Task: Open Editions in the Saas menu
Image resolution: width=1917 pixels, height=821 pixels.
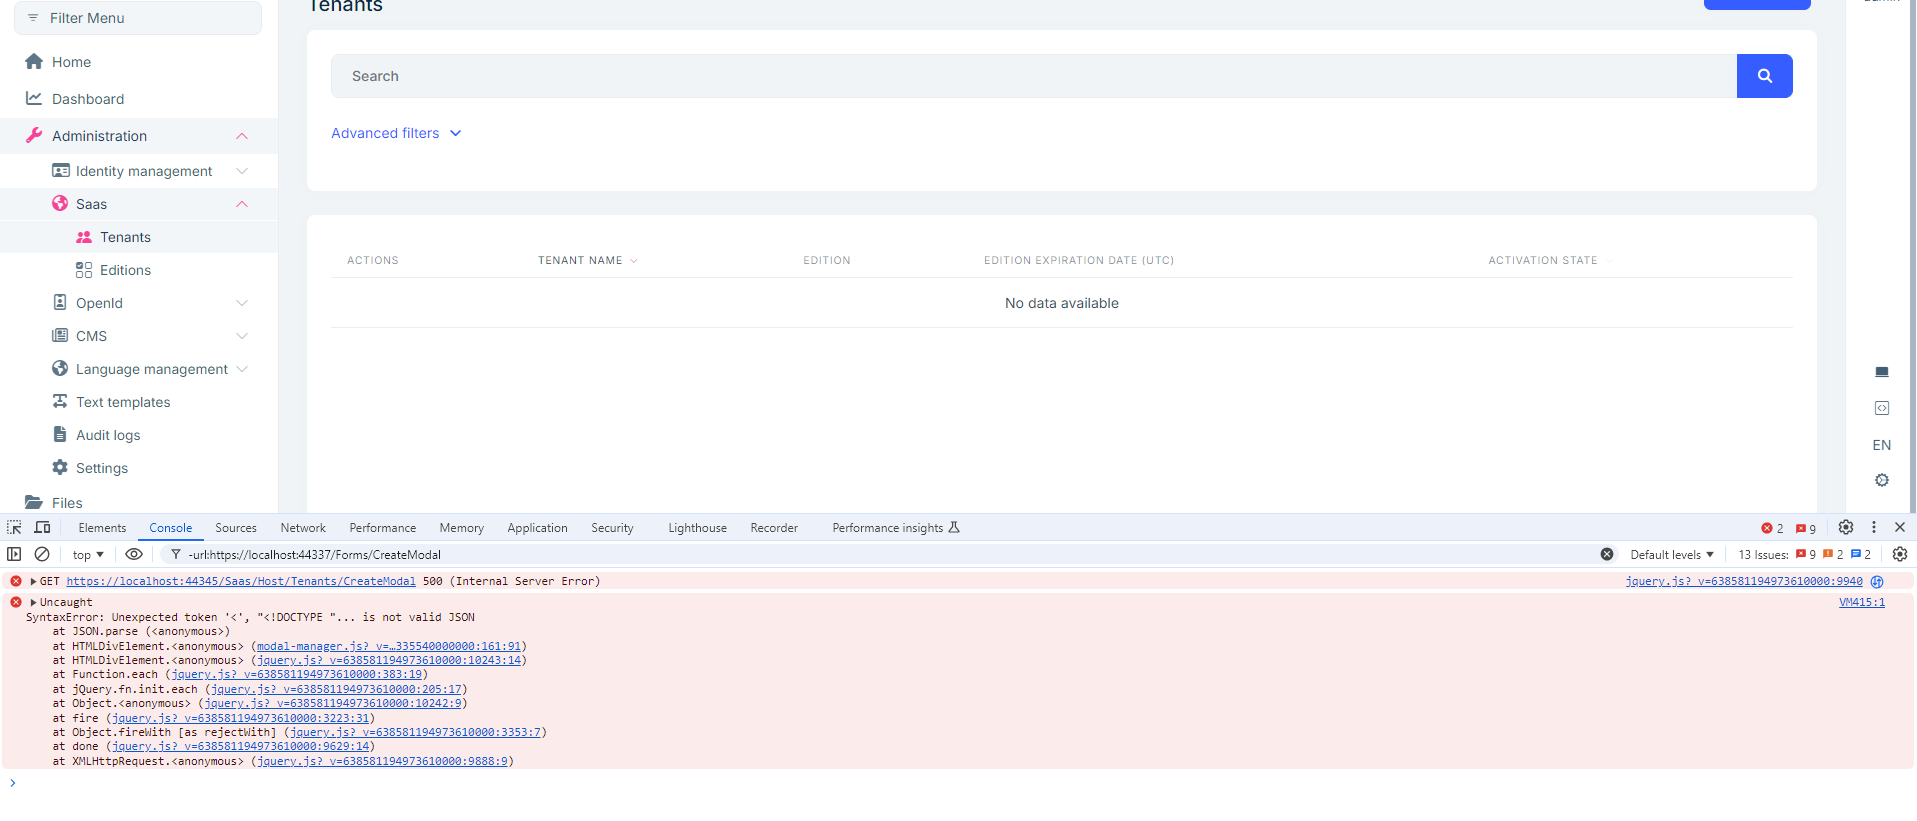Action: (x=125, y=270)
